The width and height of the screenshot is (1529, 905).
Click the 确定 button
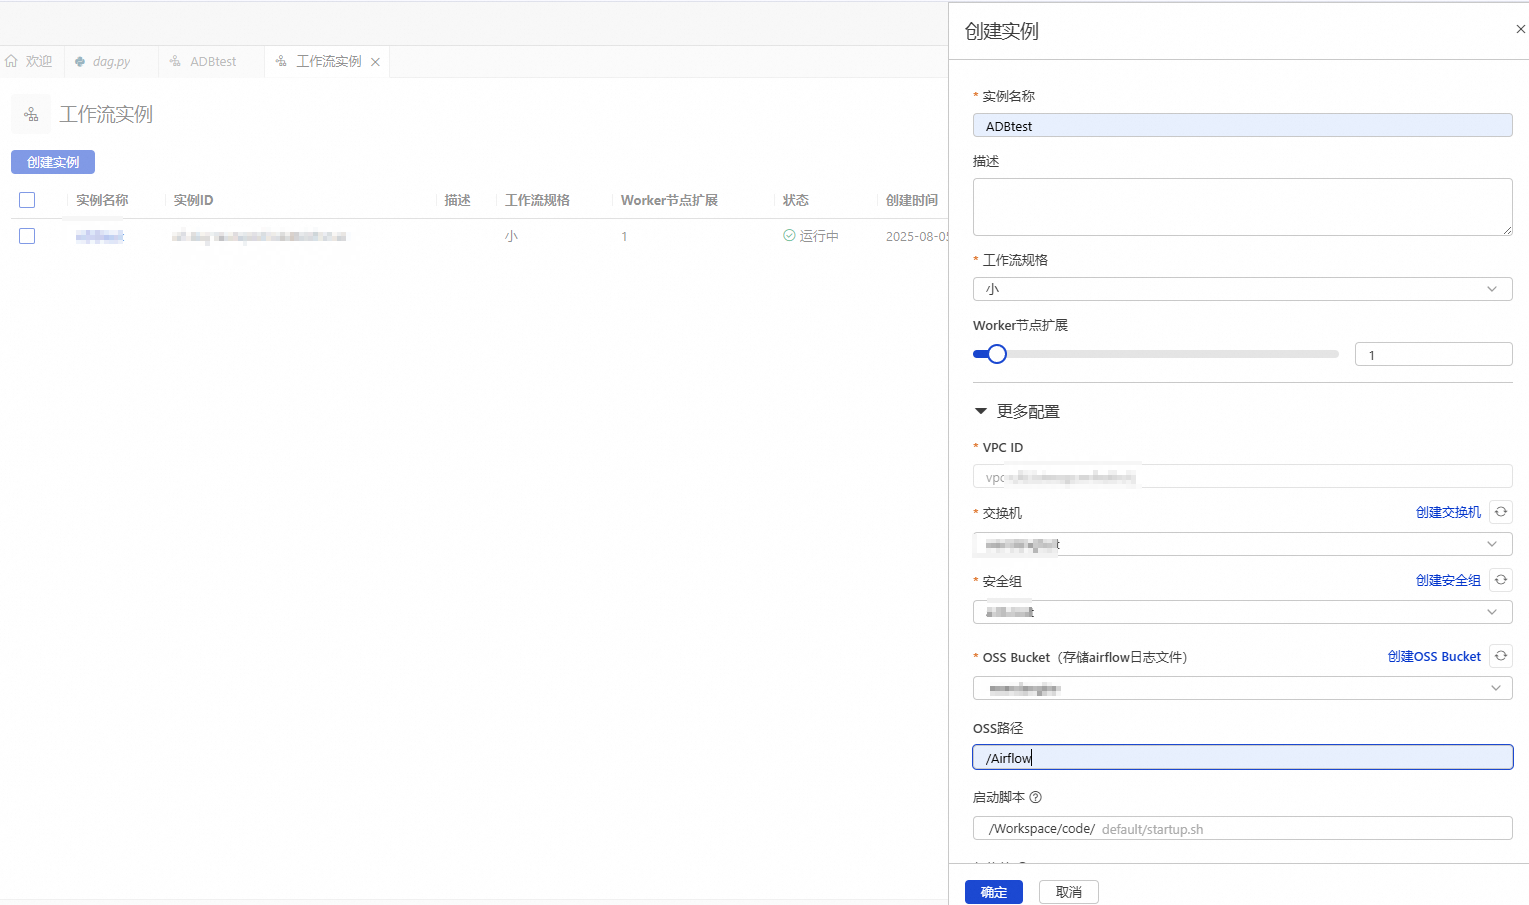pos(994,892)
